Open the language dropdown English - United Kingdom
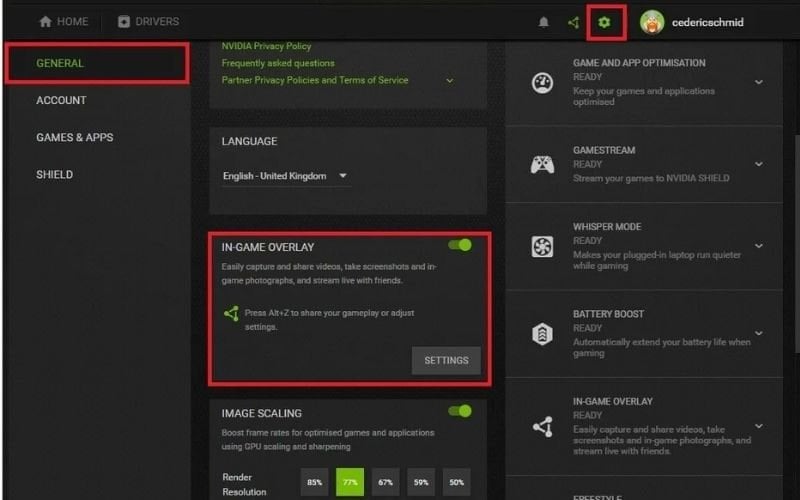800x500 pixels. click(286, 176)
